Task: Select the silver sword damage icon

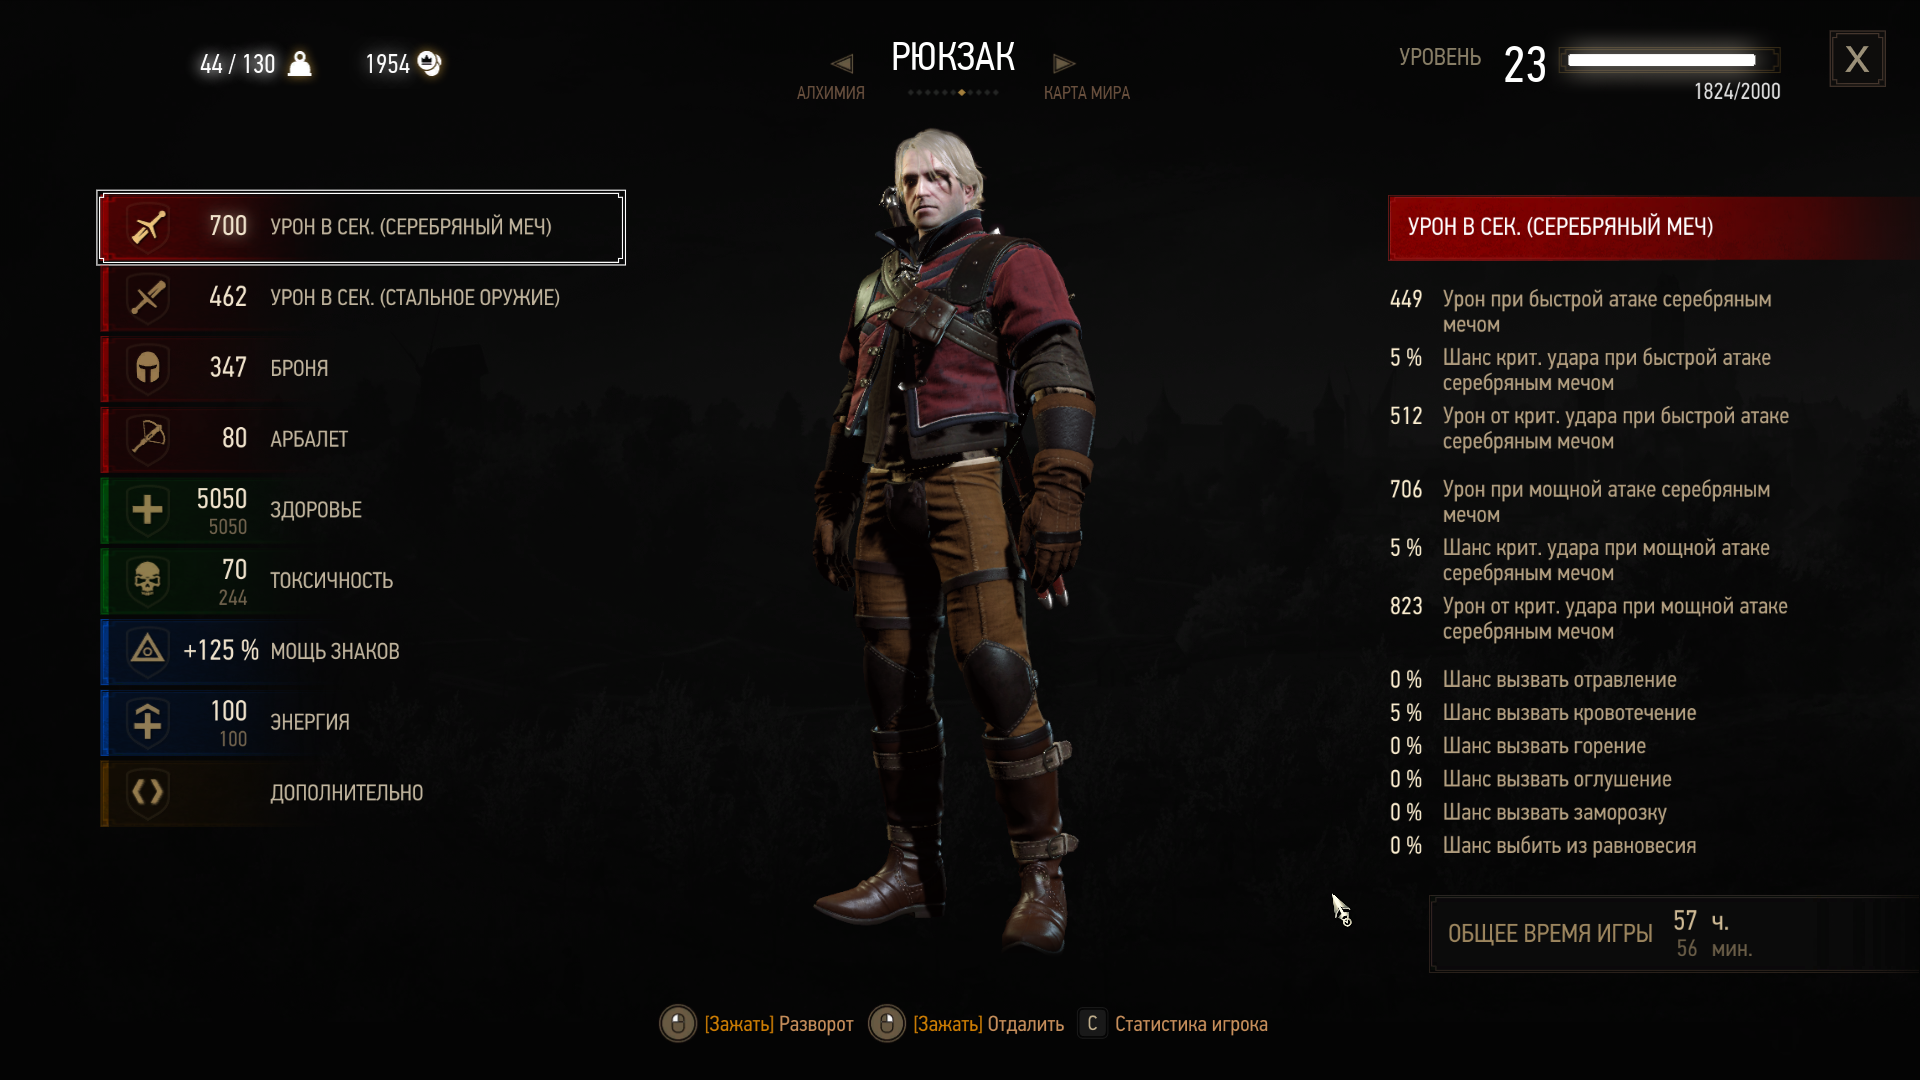Action: click(148, 227)
